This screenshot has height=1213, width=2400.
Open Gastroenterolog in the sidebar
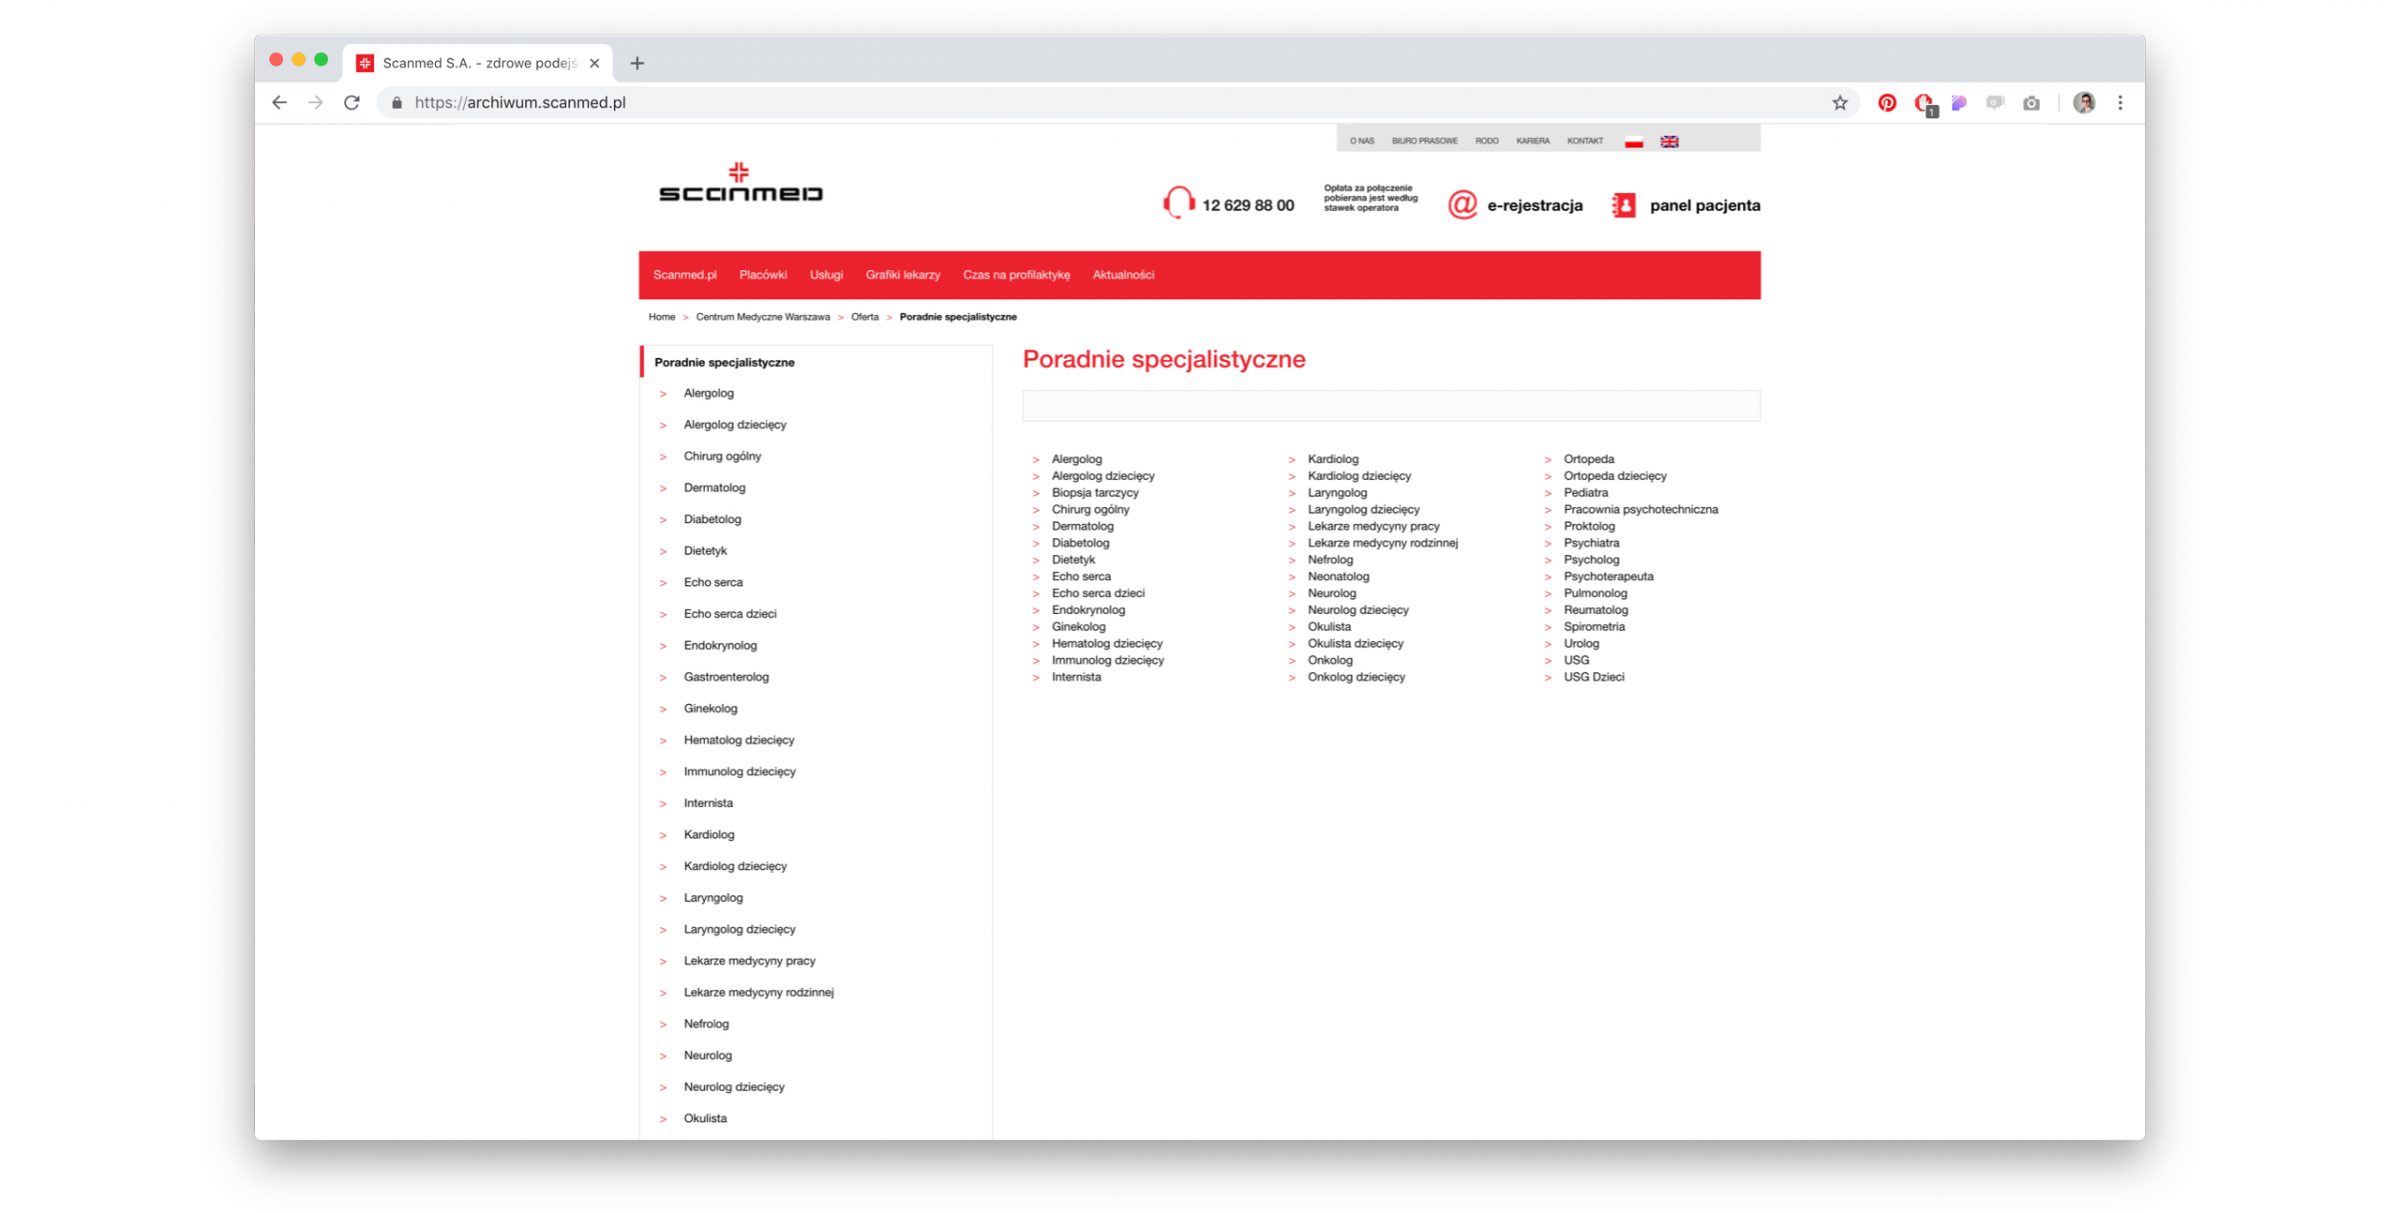tap(726, 677)
